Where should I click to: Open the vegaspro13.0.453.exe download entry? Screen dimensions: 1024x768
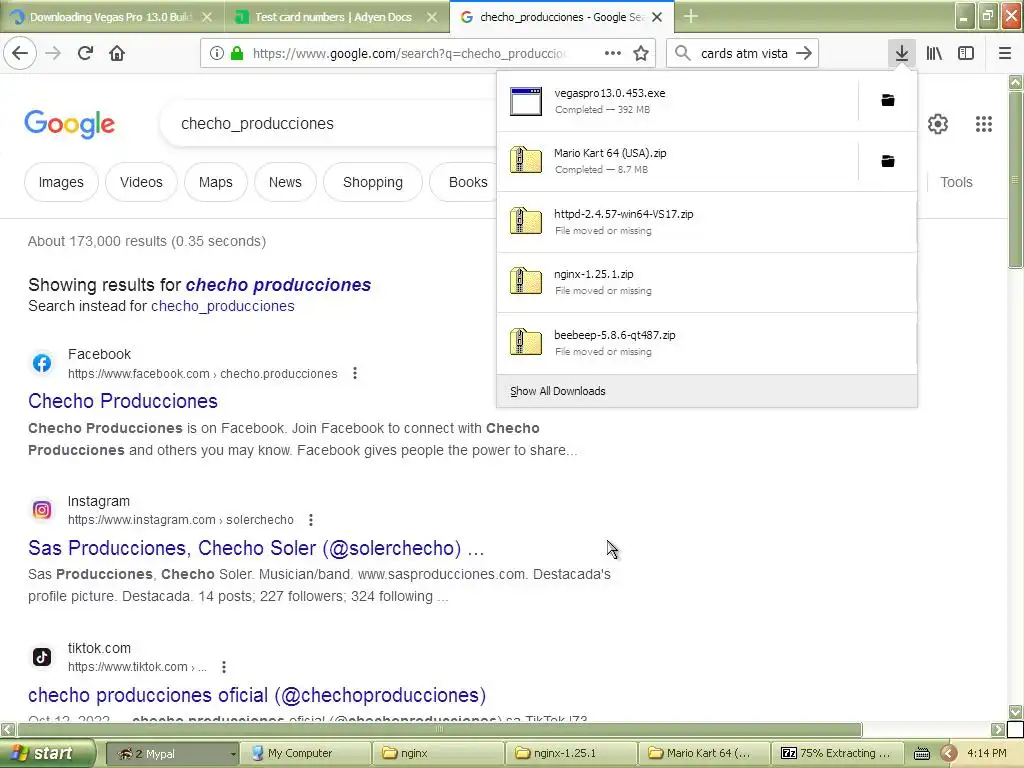[x=677, y=101]
